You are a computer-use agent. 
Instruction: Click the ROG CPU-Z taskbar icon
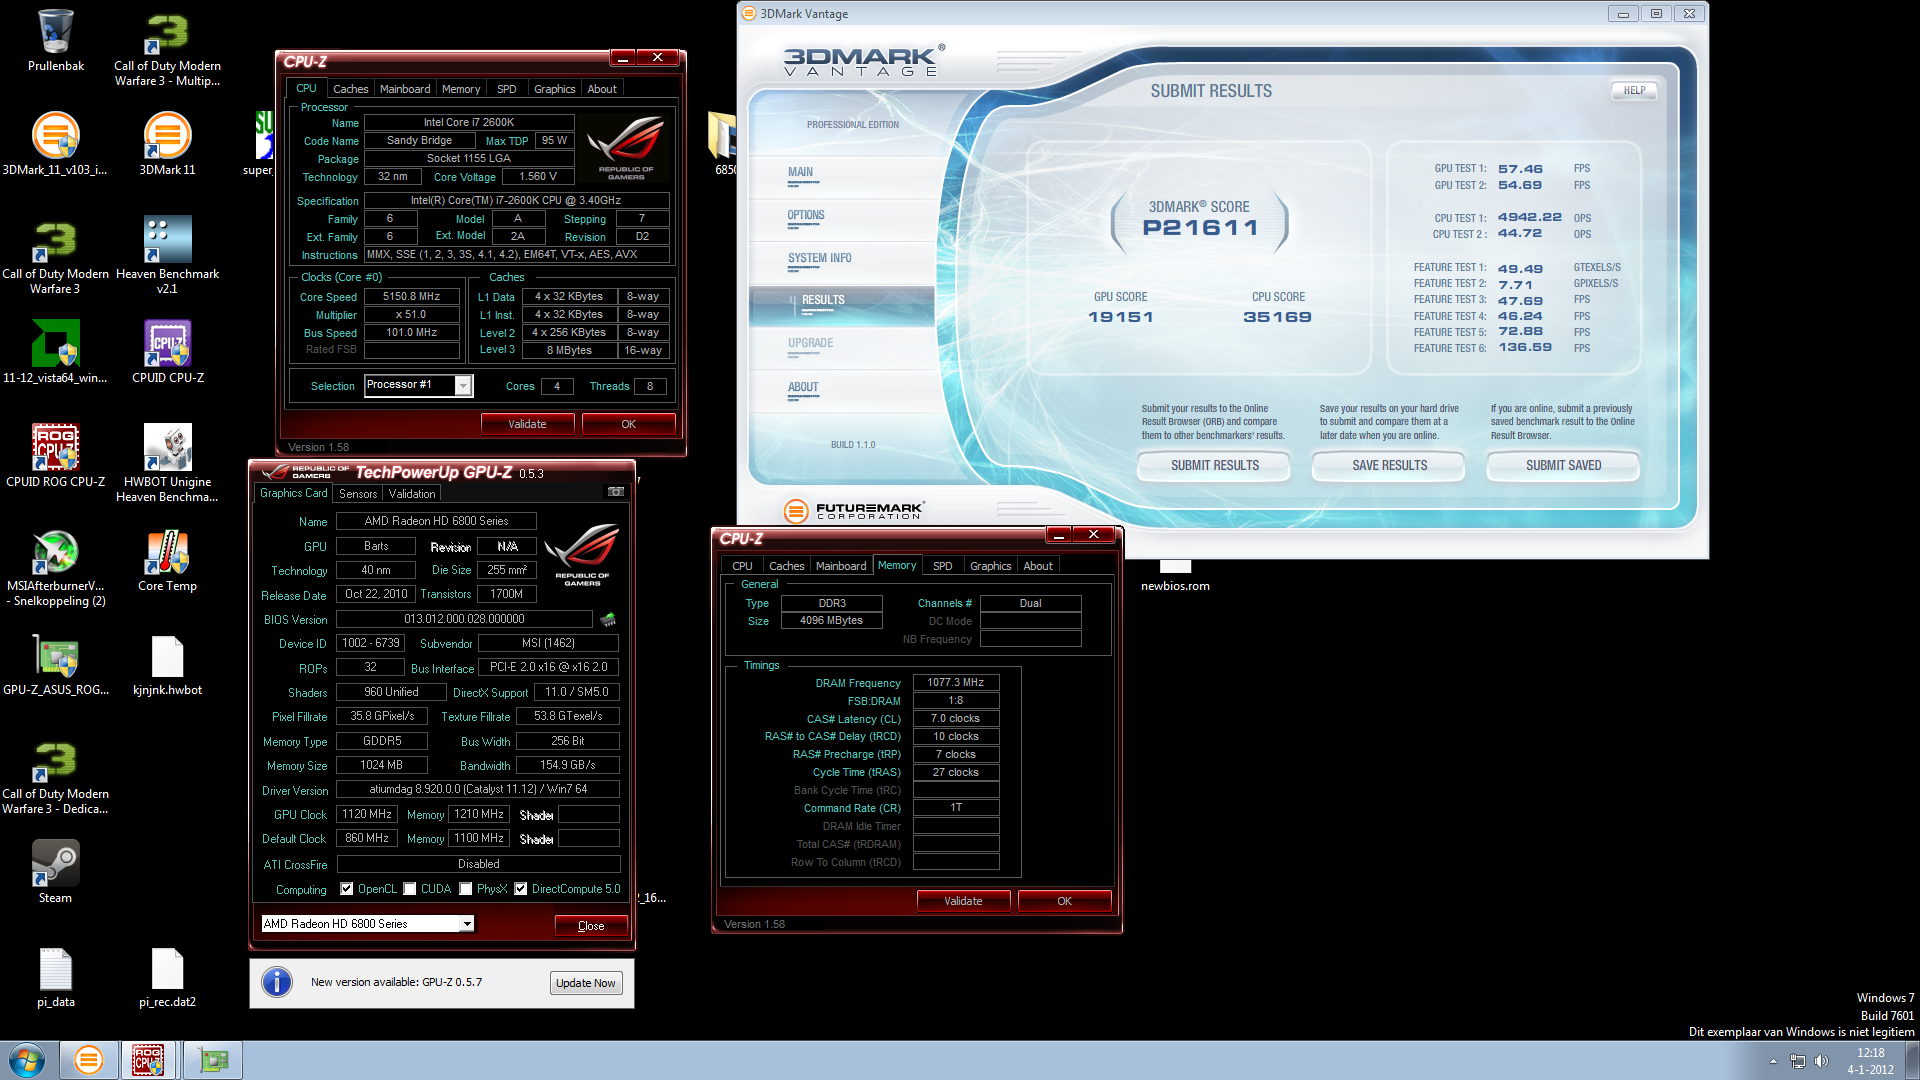[x=148, y=1060]
